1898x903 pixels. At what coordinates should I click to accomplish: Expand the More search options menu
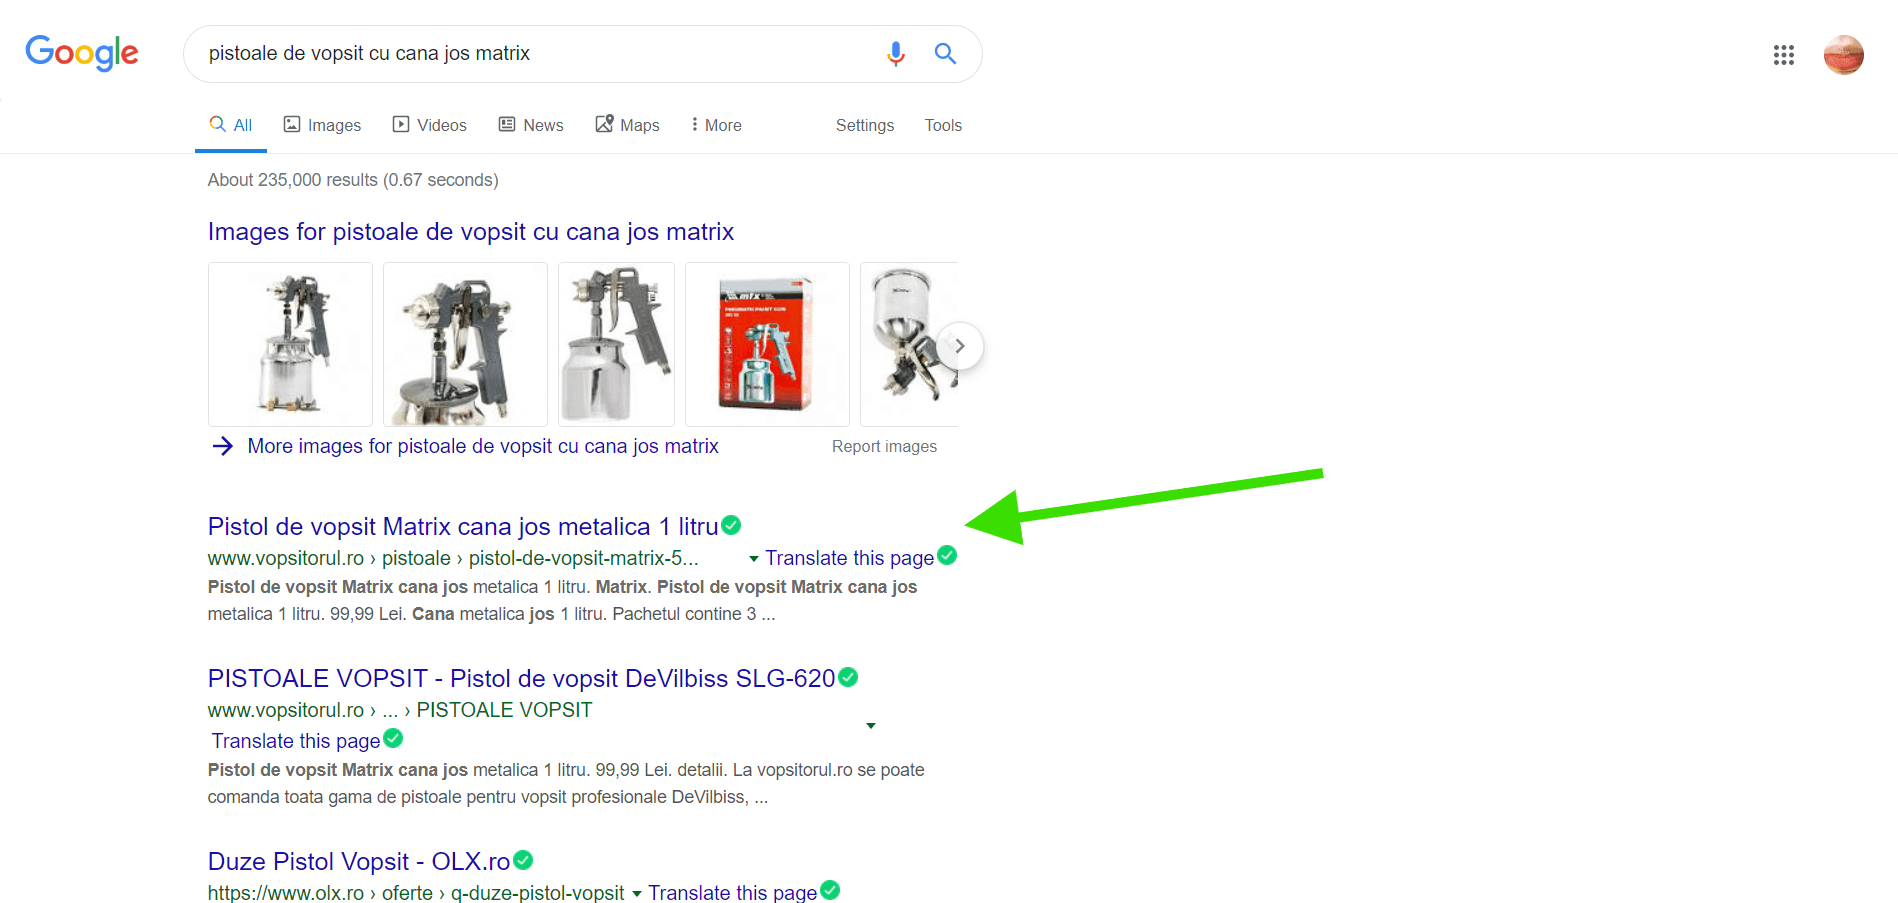(x=716, y=125)
